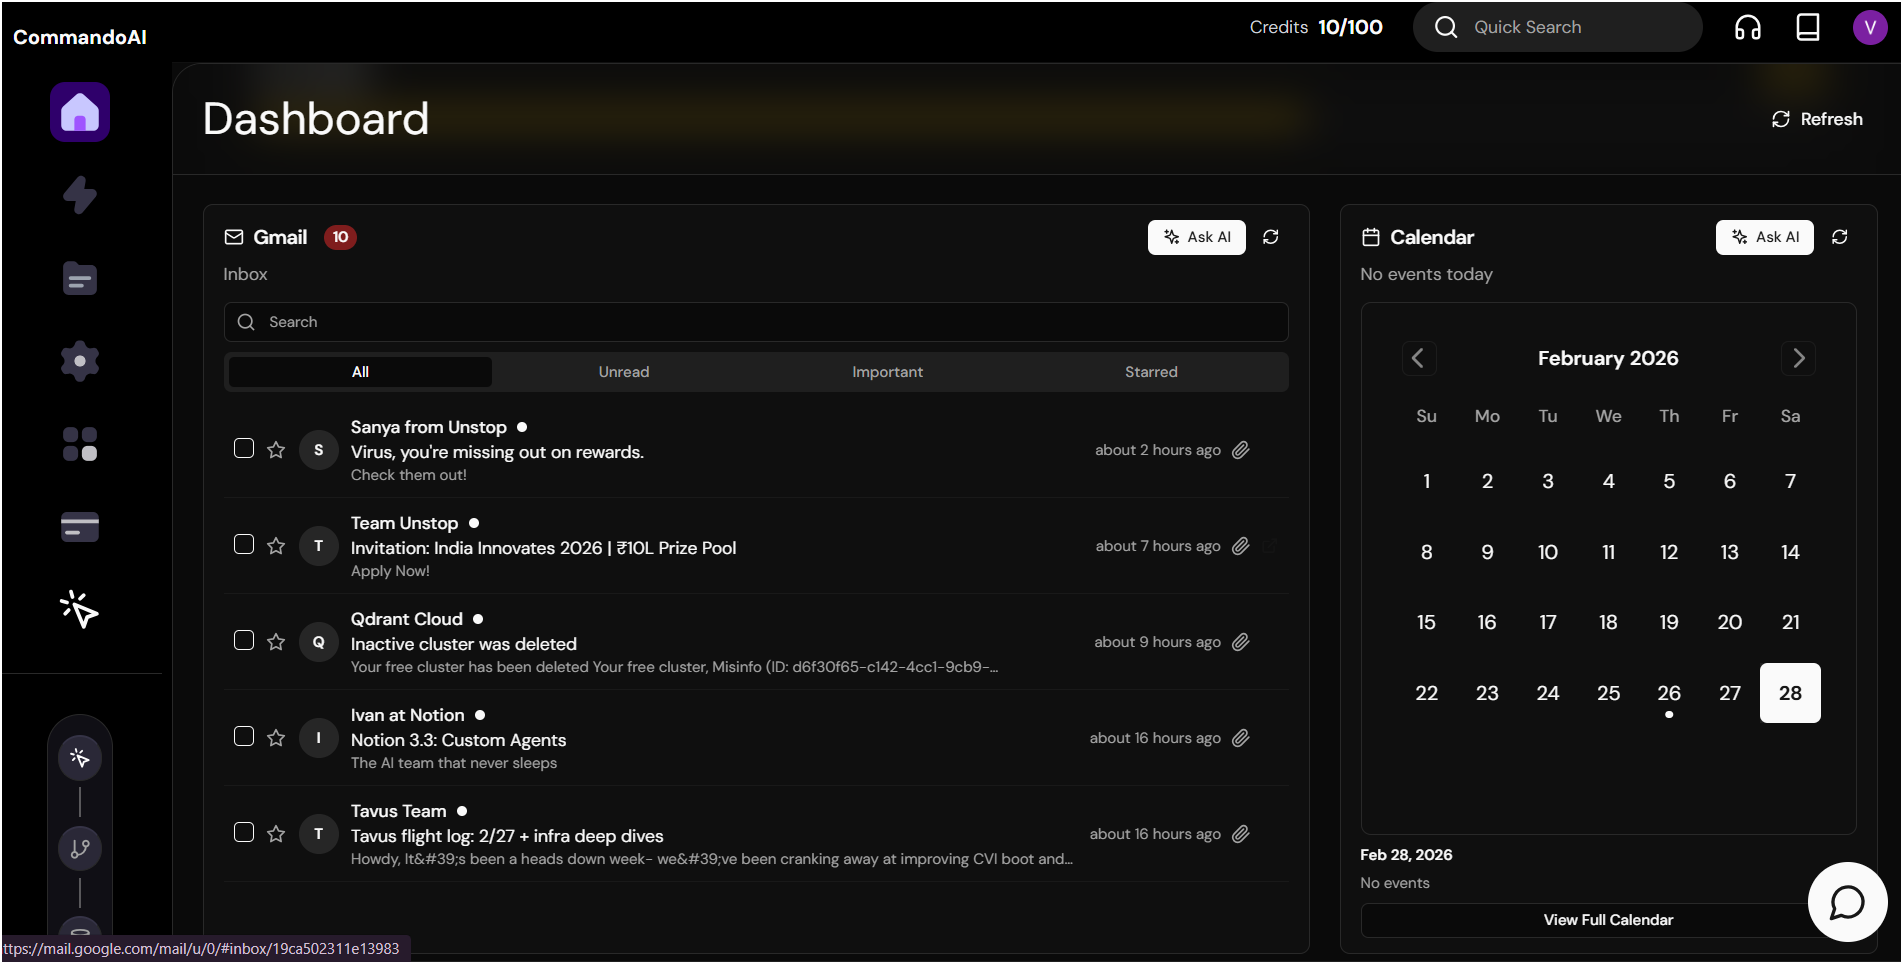This screenshot has height=964, width=1903.
Task: Open the Tavus flight log email
Action: click(507, 836)
